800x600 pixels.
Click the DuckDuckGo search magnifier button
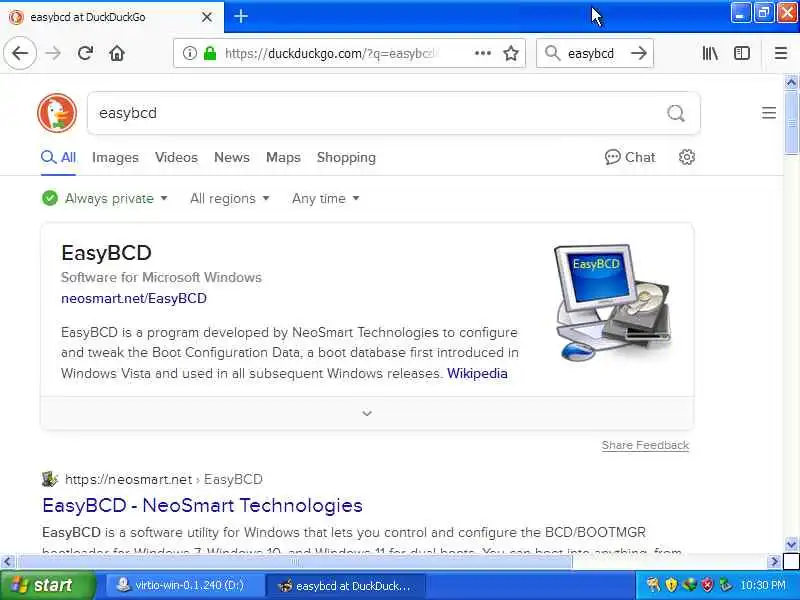[676, 113]
